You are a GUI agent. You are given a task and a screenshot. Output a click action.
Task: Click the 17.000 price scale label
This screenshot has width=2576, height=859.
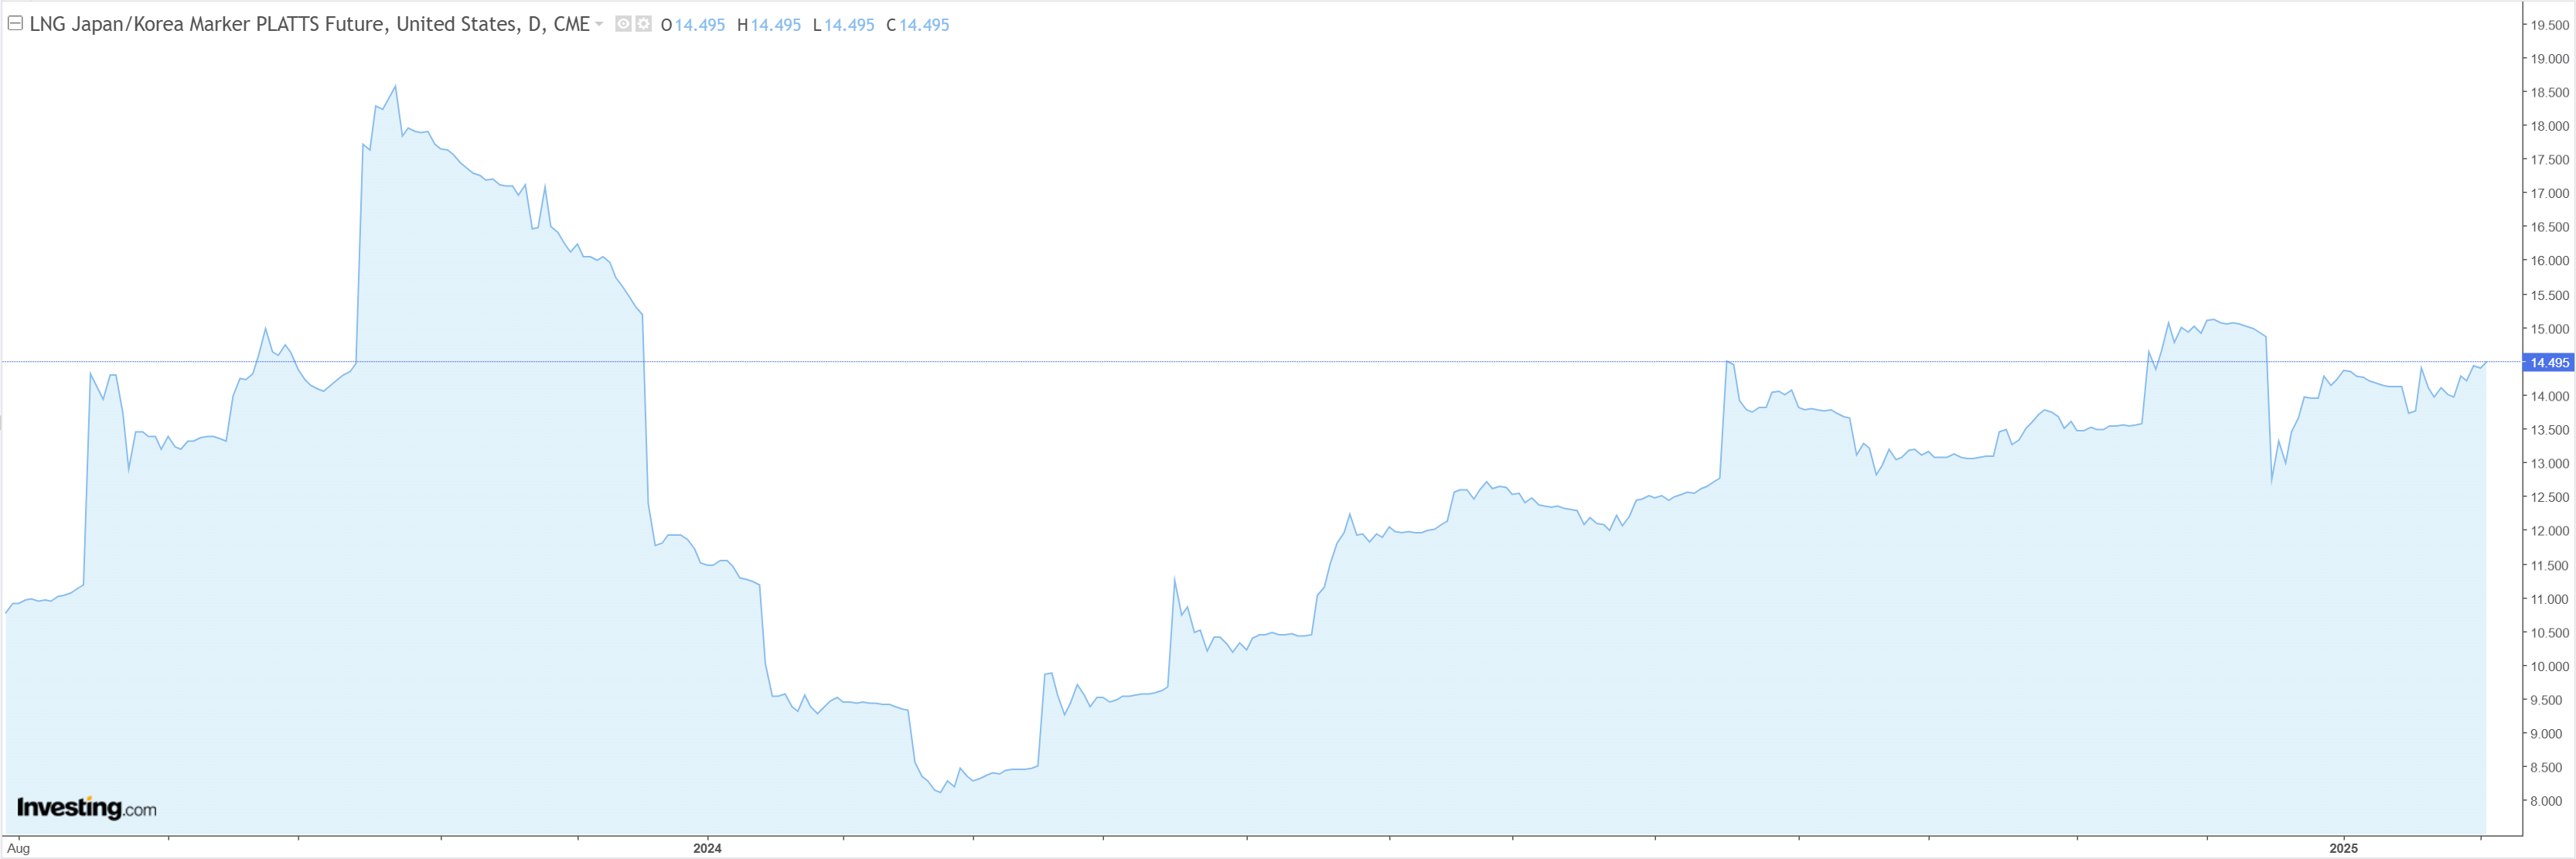(x=2549, y=193)
